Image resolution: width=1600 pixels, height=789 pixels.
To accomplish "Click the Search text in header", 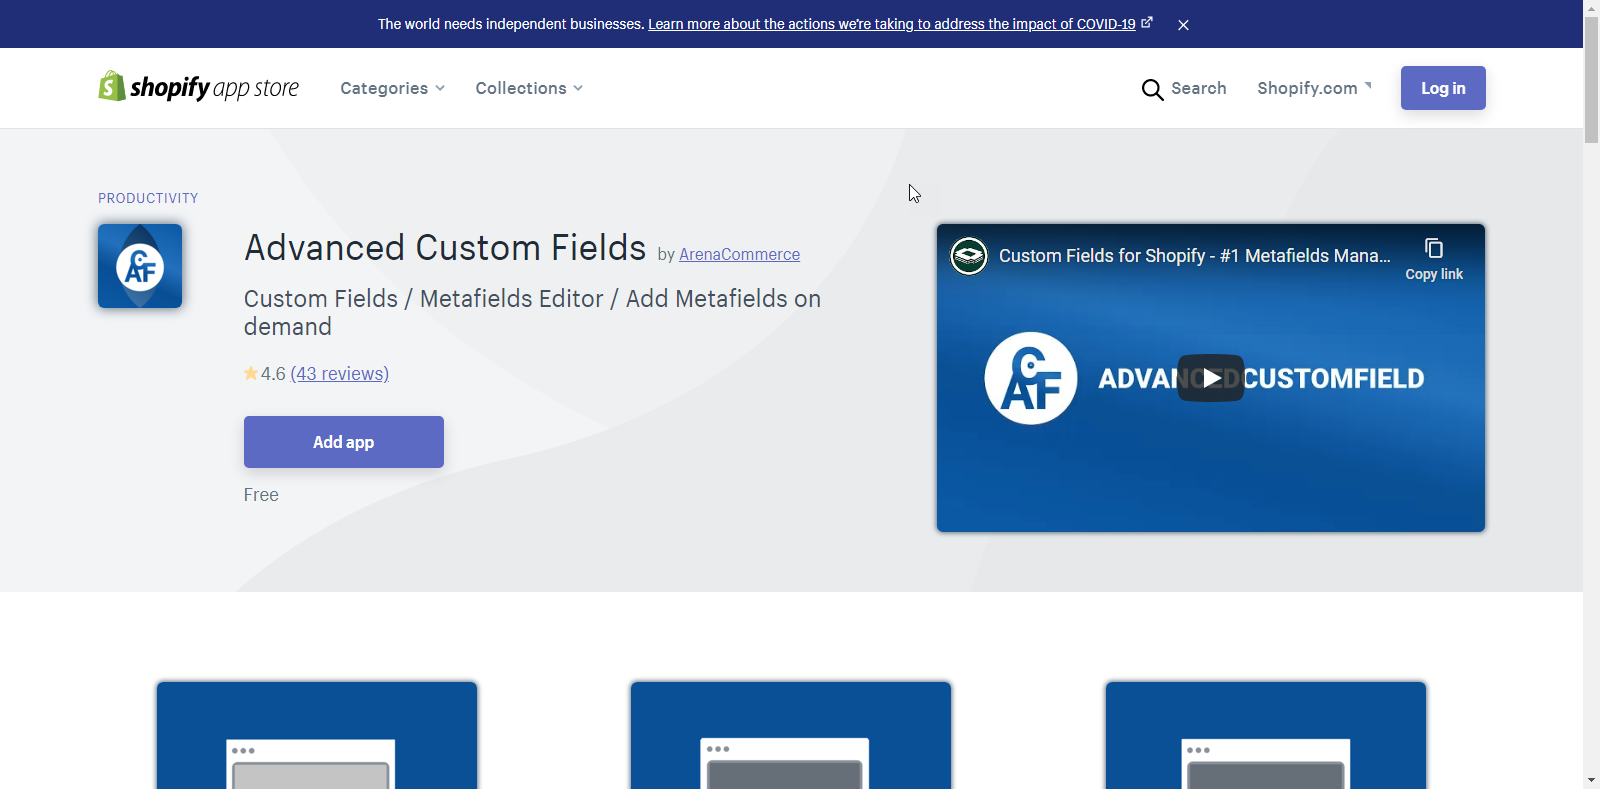I will [x=1198, y=88].
